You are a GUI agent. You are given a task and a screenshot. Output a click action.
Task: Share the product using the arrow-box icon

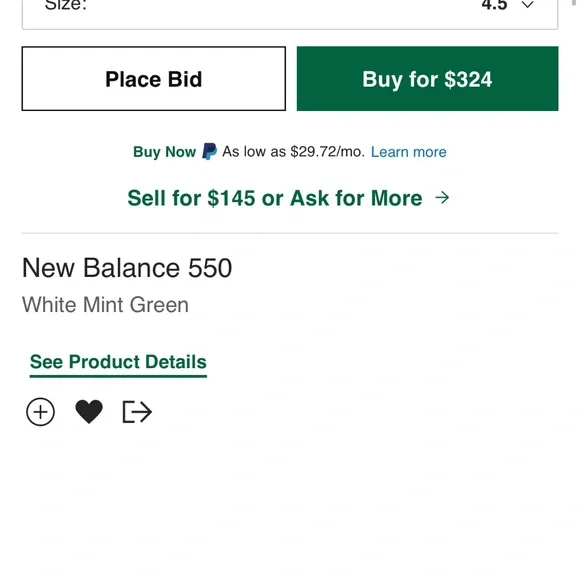click(x=137, y=412)
